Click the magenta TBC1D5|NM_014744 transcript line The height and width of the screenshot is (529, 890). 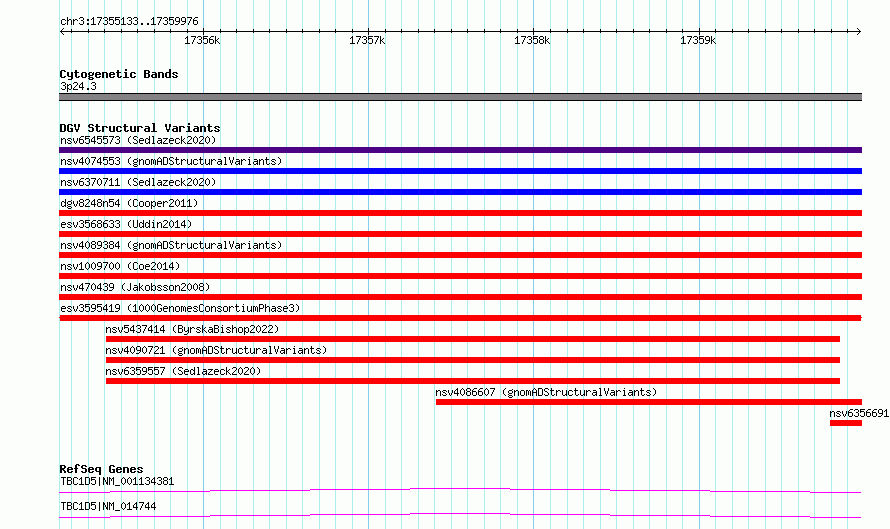tap(460, 515)
